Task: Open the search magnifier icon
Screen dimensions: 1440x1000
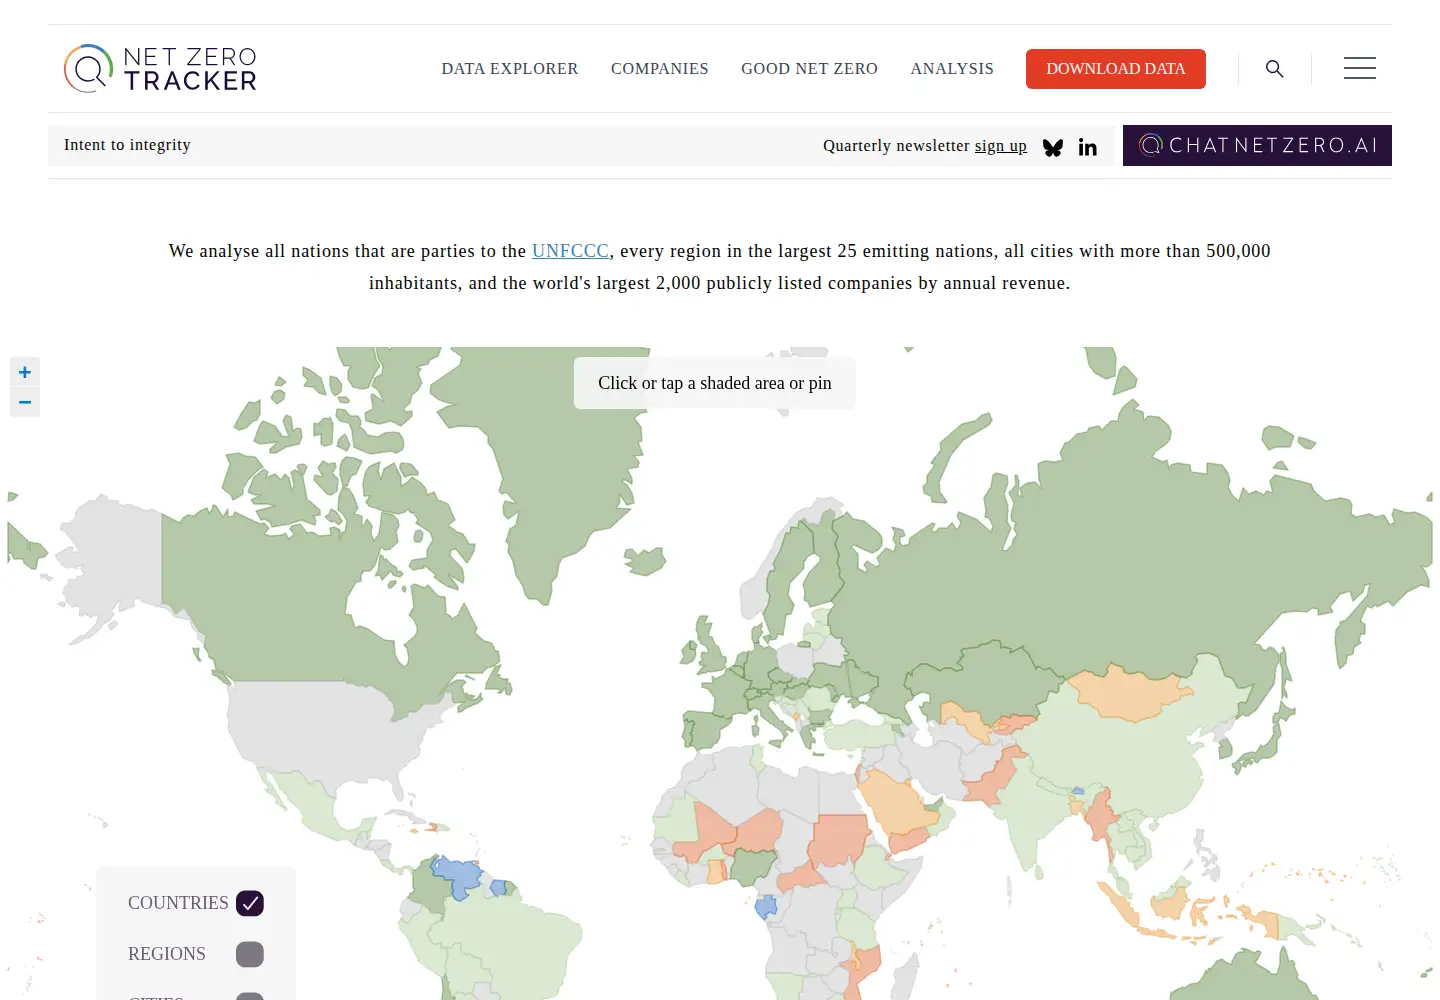Action: coord(1274,68)
